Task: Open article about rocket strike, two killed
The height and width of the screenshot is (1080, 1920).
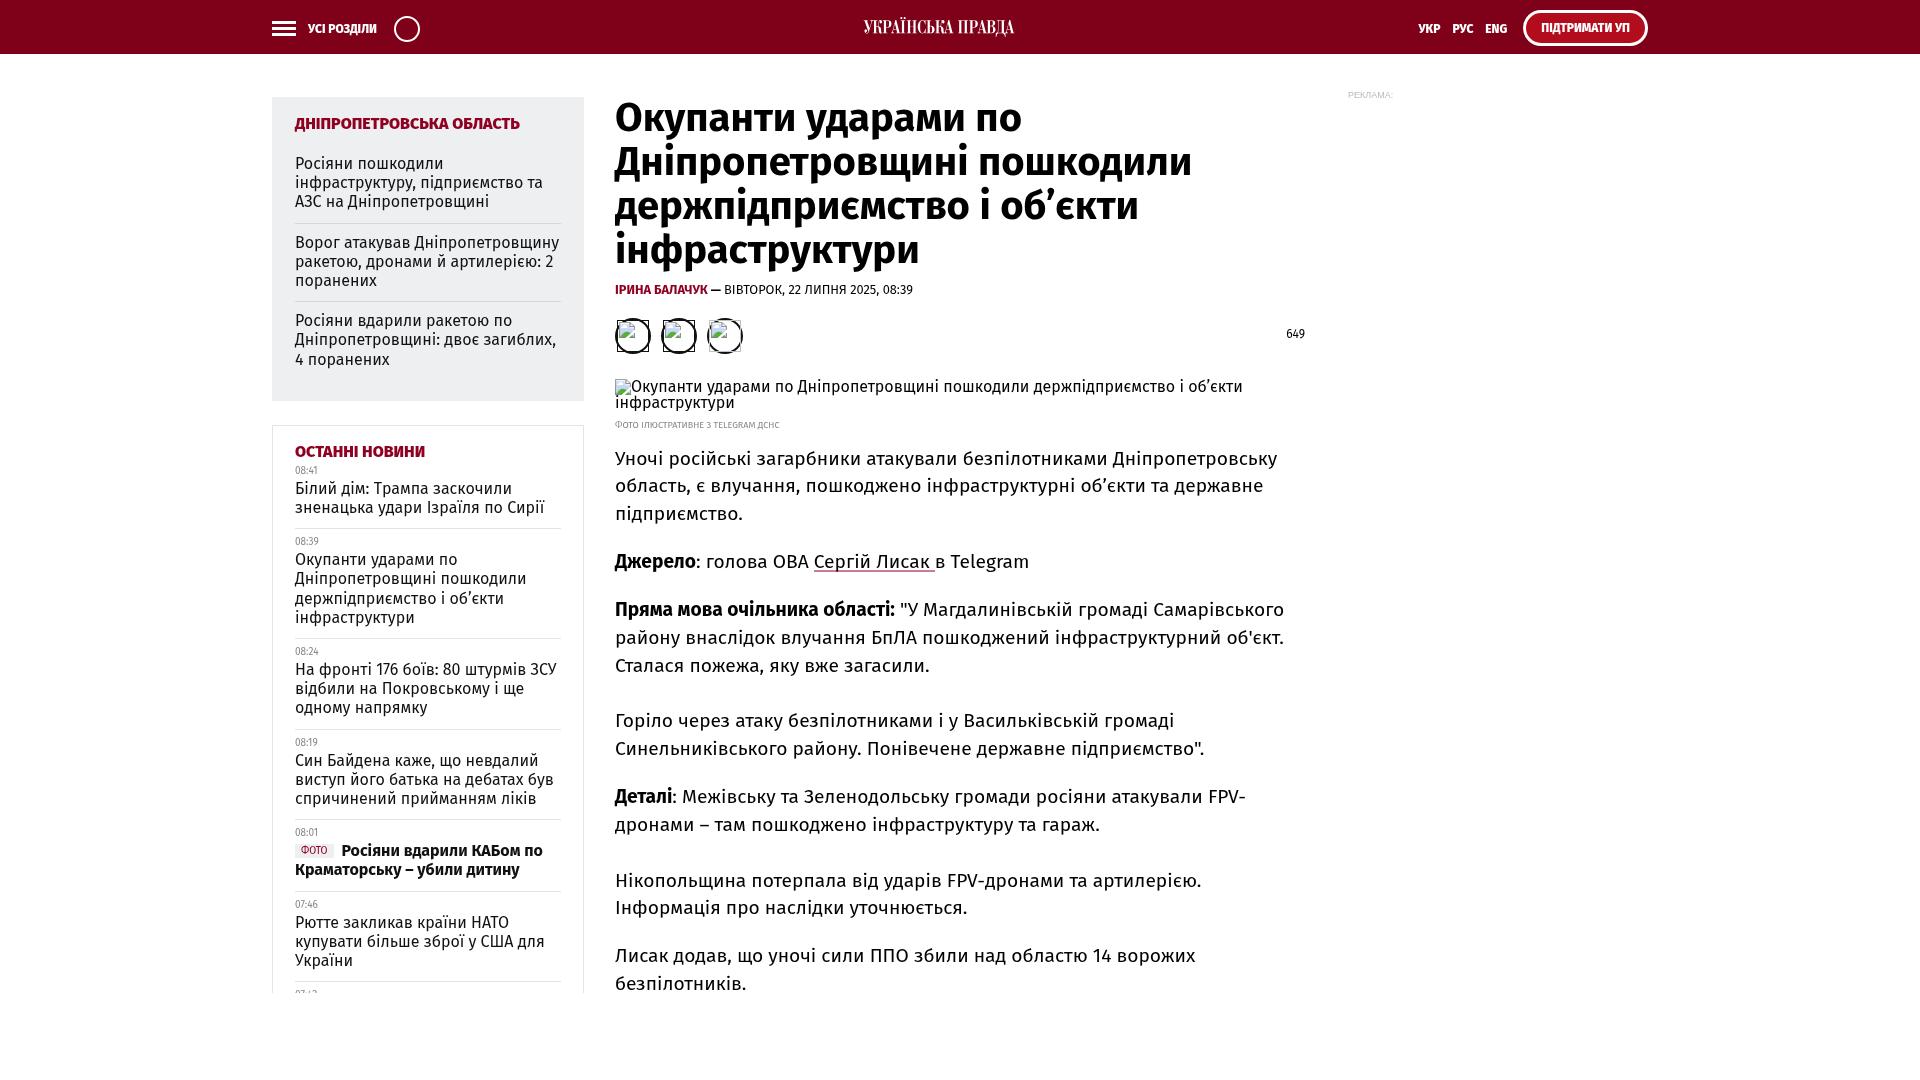Action: (425, 340)
